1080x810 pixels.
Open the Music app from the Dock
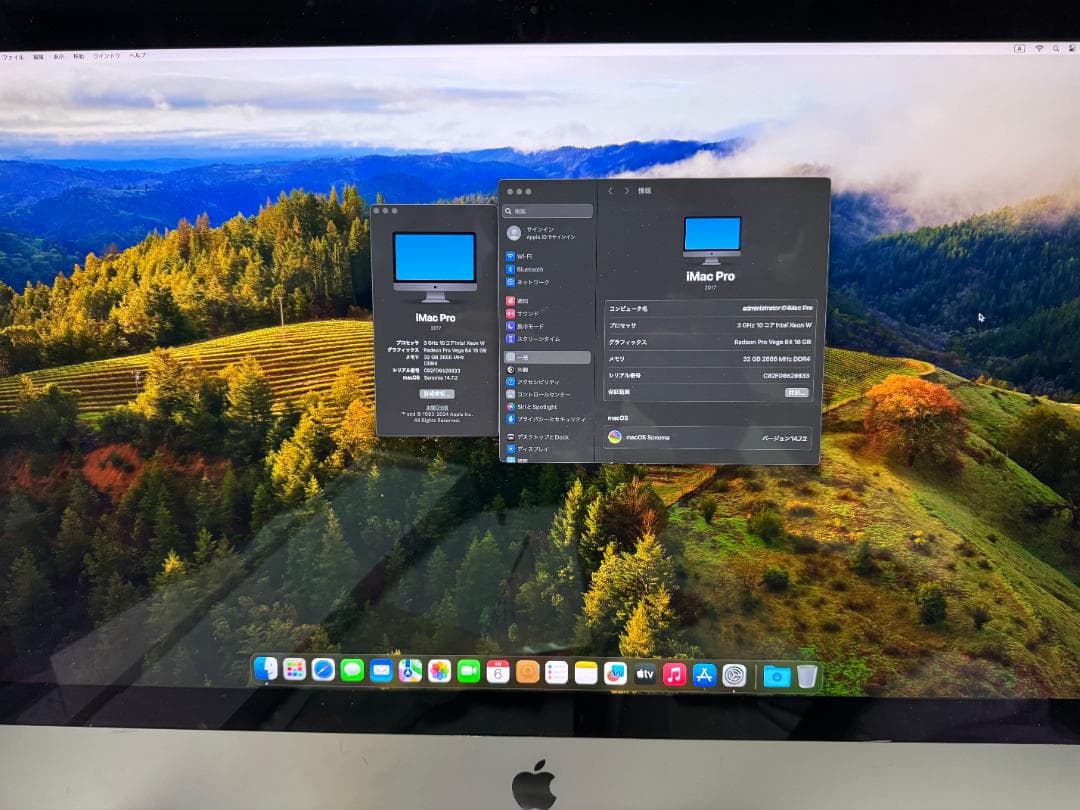click(x=673, y=673)
